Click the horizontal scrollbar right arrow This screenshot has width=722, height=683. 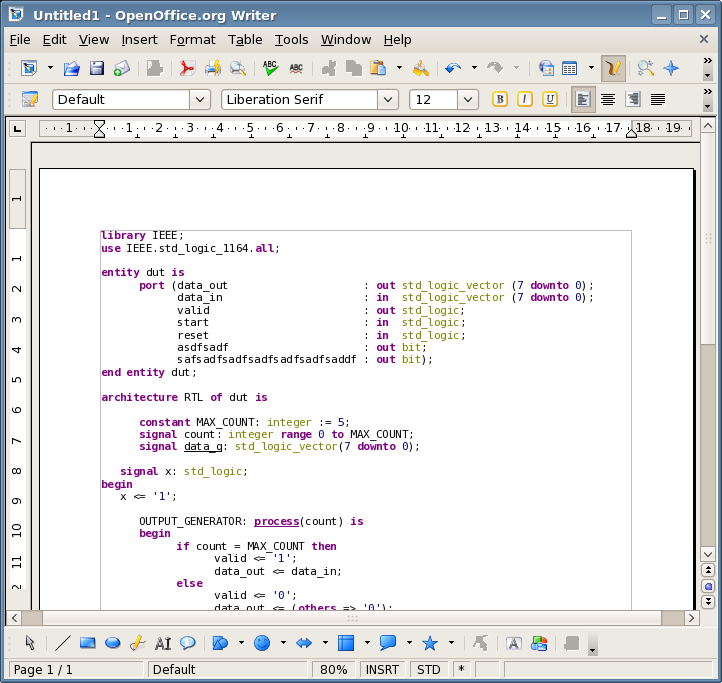pos(691,618)
